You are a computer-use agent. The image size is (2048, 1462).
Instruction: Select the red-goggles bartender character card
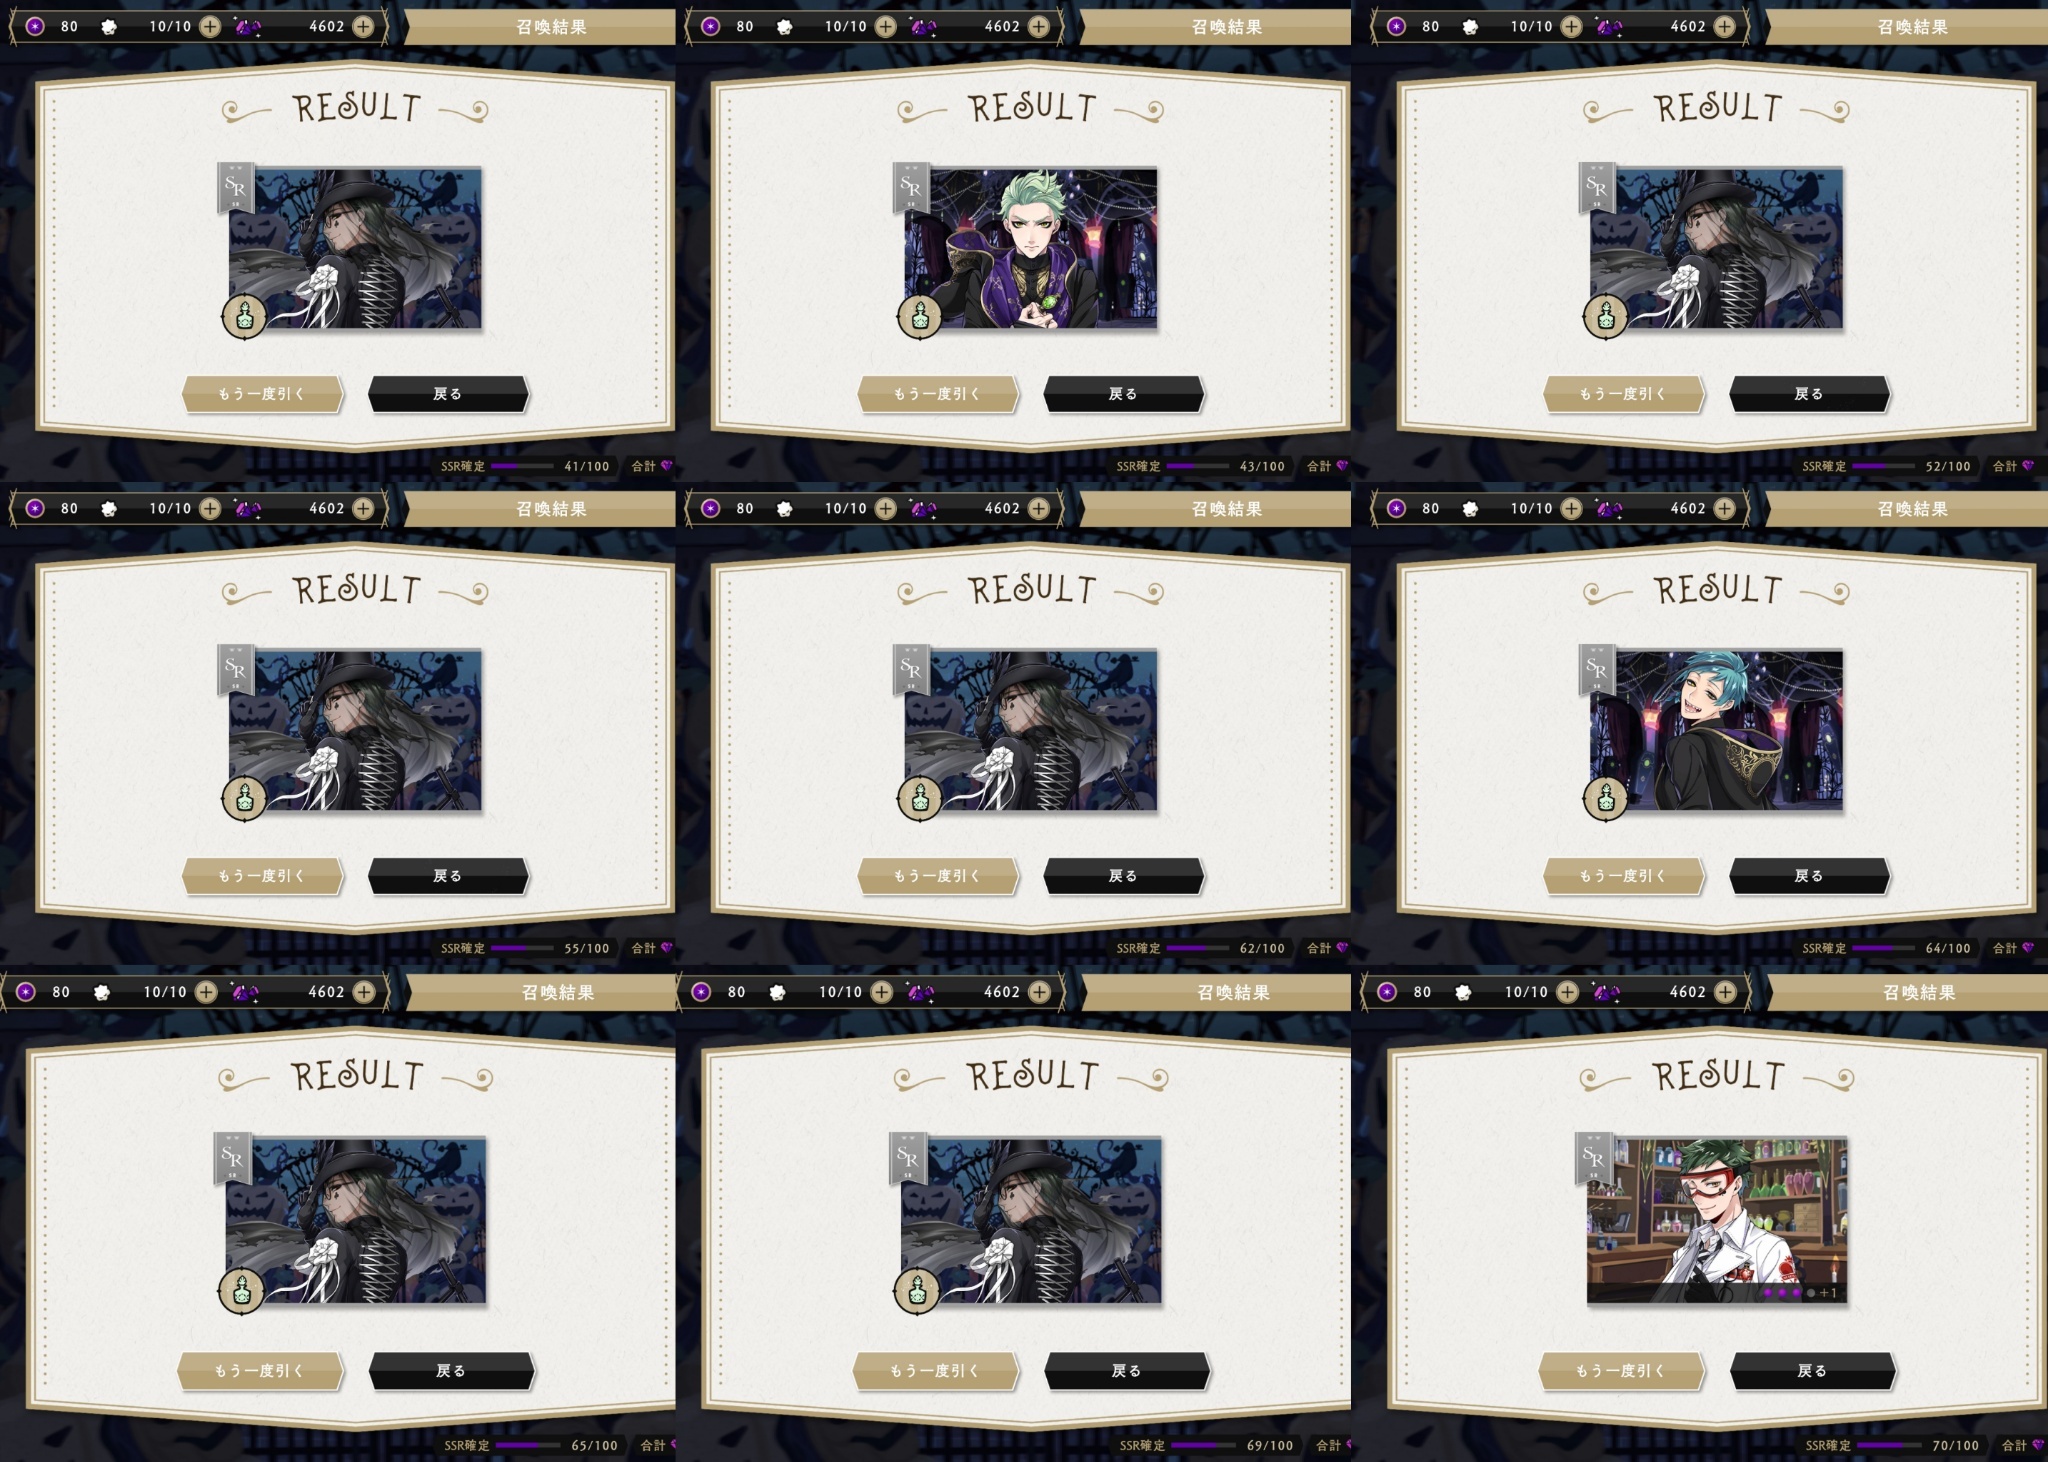1717,1220
